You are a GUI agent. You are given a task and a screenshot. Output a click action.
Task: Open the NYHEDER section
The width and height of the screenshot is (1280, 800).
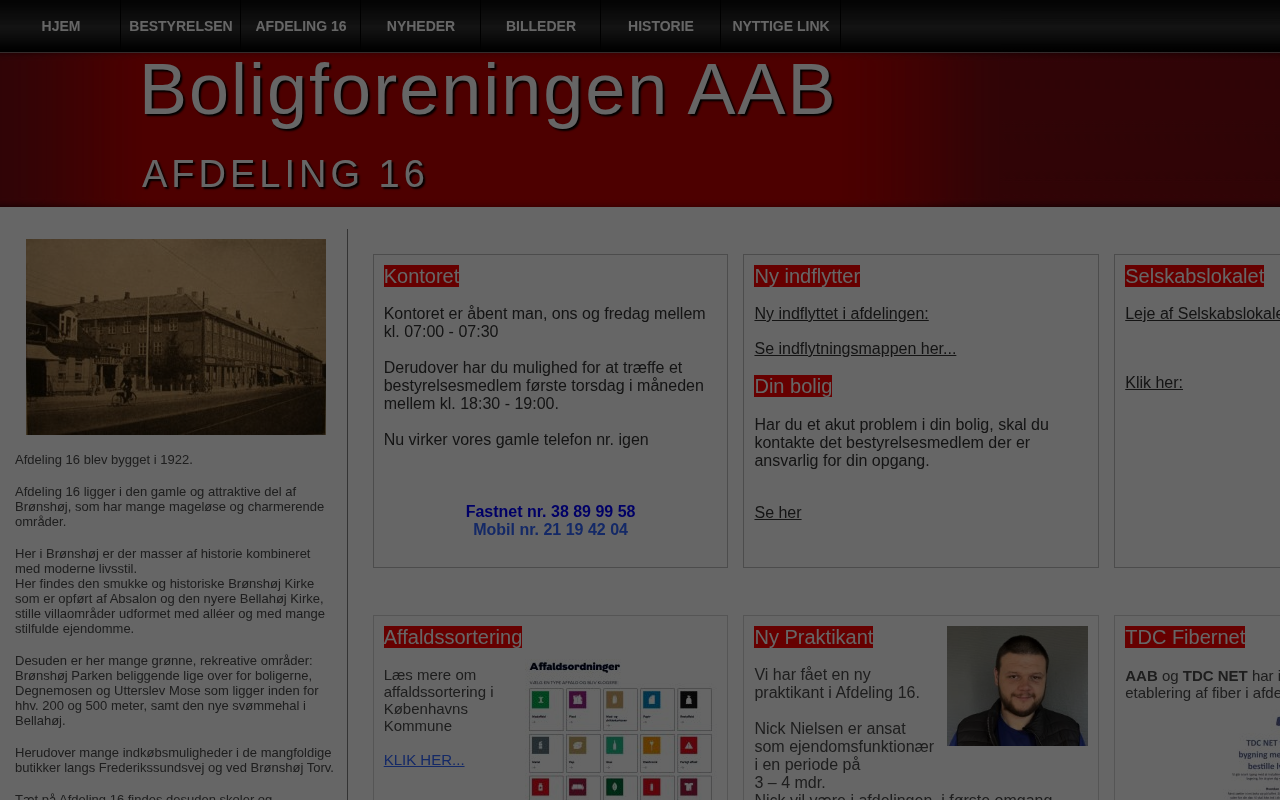[x=421, y=26]
